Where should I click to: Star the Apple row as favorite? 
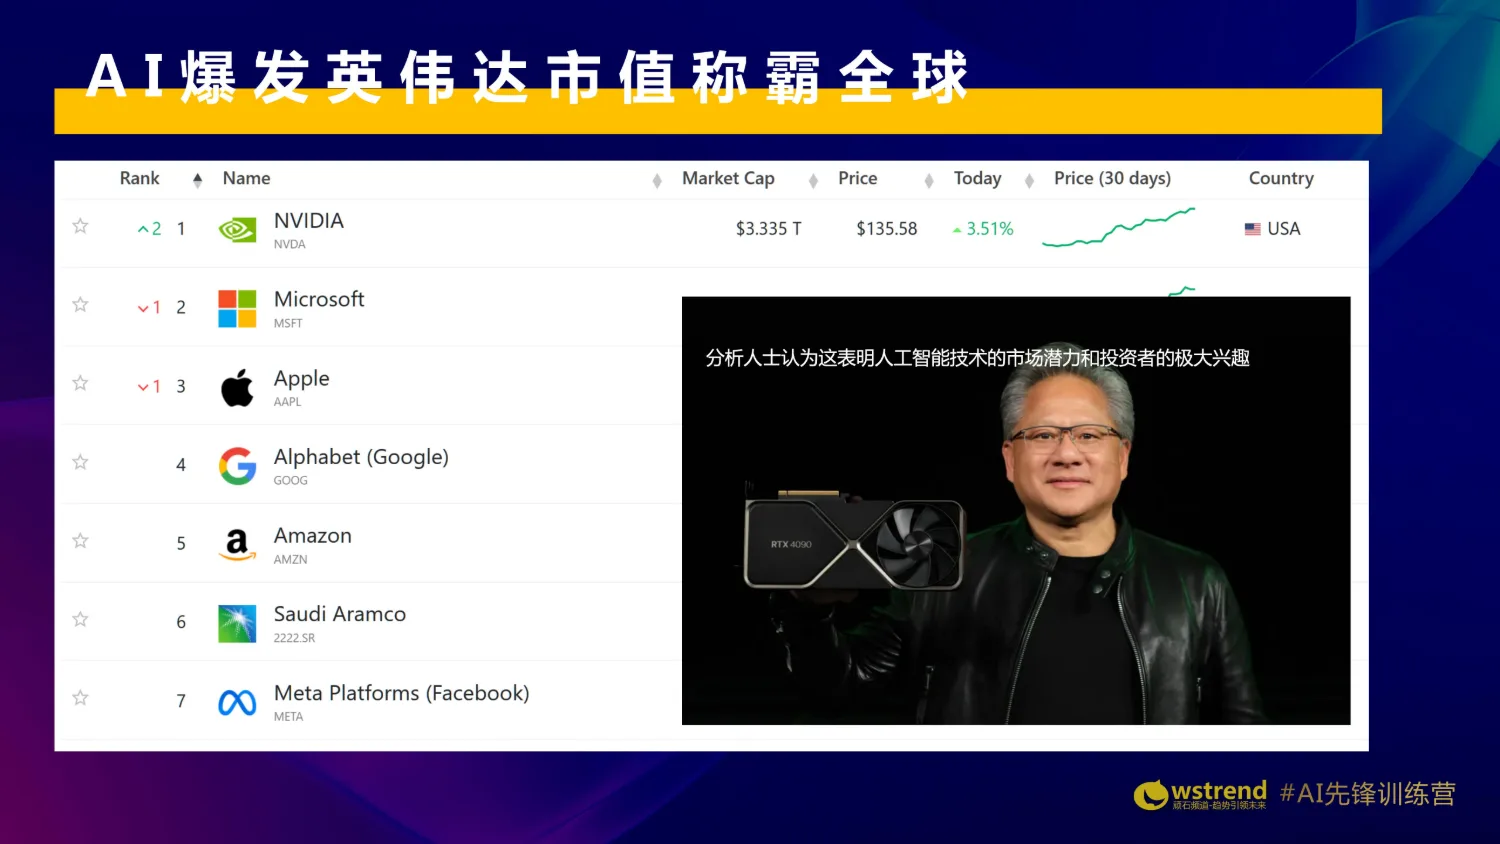point(81,384)
